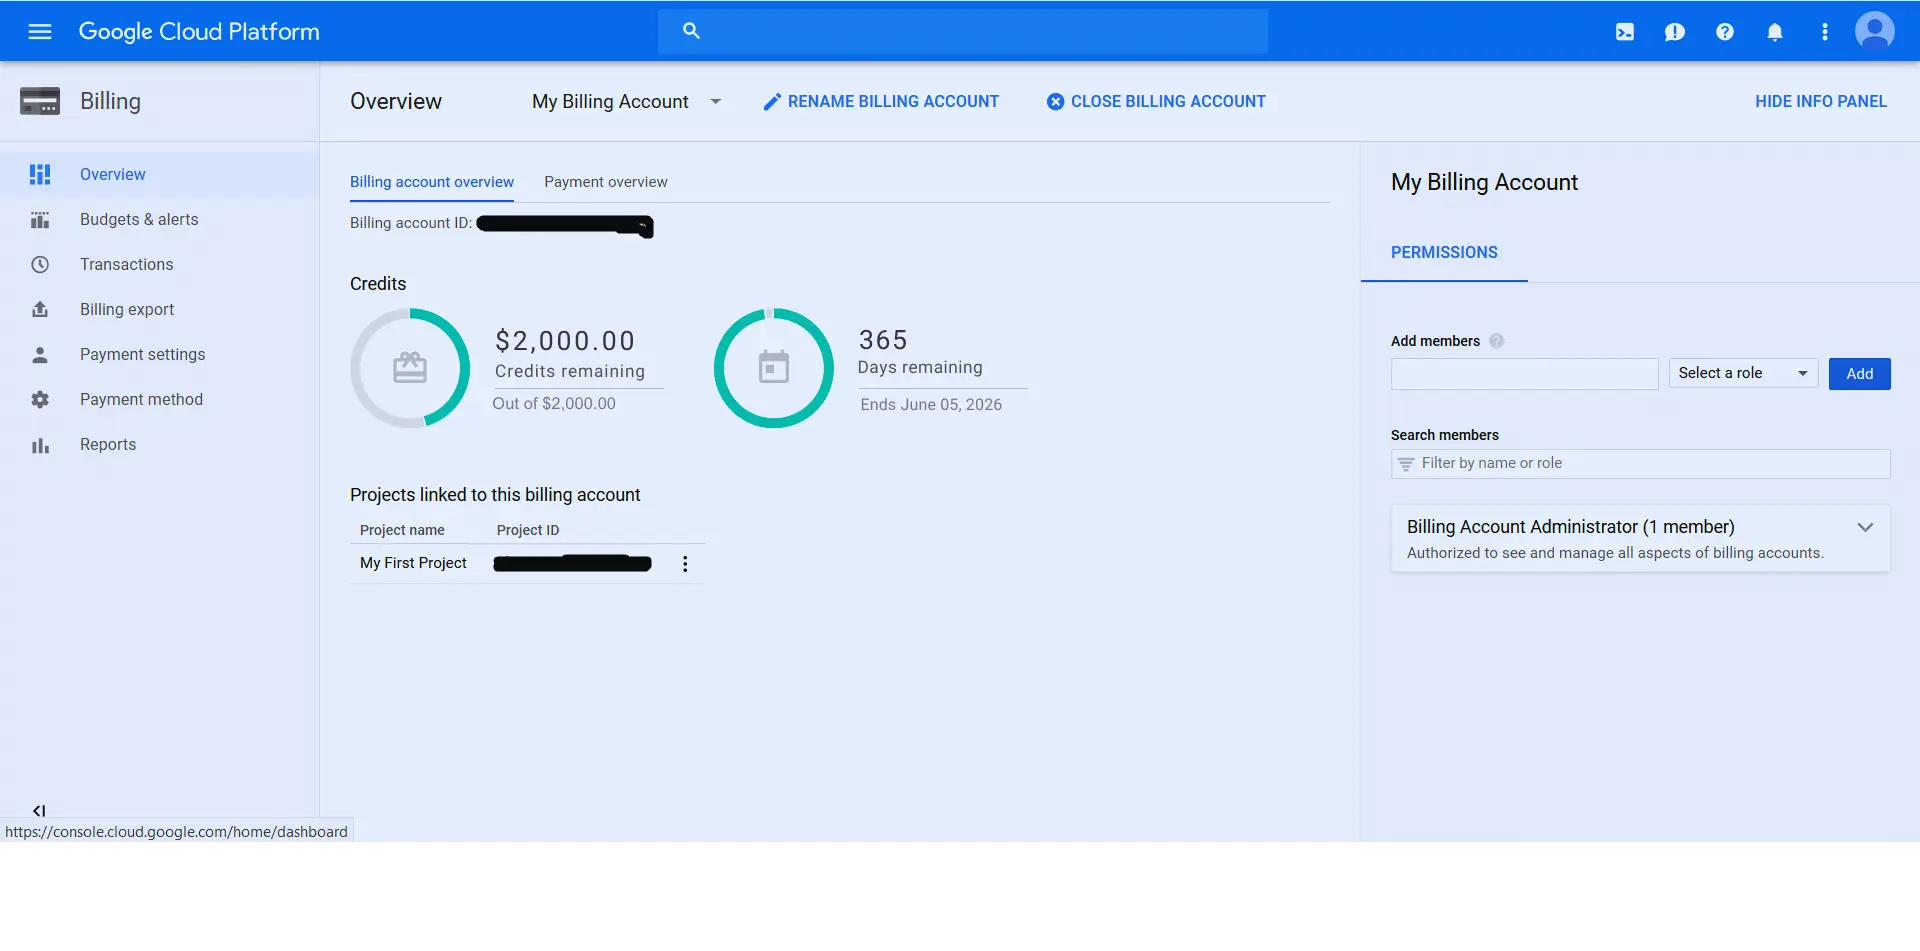Click the Out of $2,000.00 text
The image size is (1920, 951).
tap(554, 404)
